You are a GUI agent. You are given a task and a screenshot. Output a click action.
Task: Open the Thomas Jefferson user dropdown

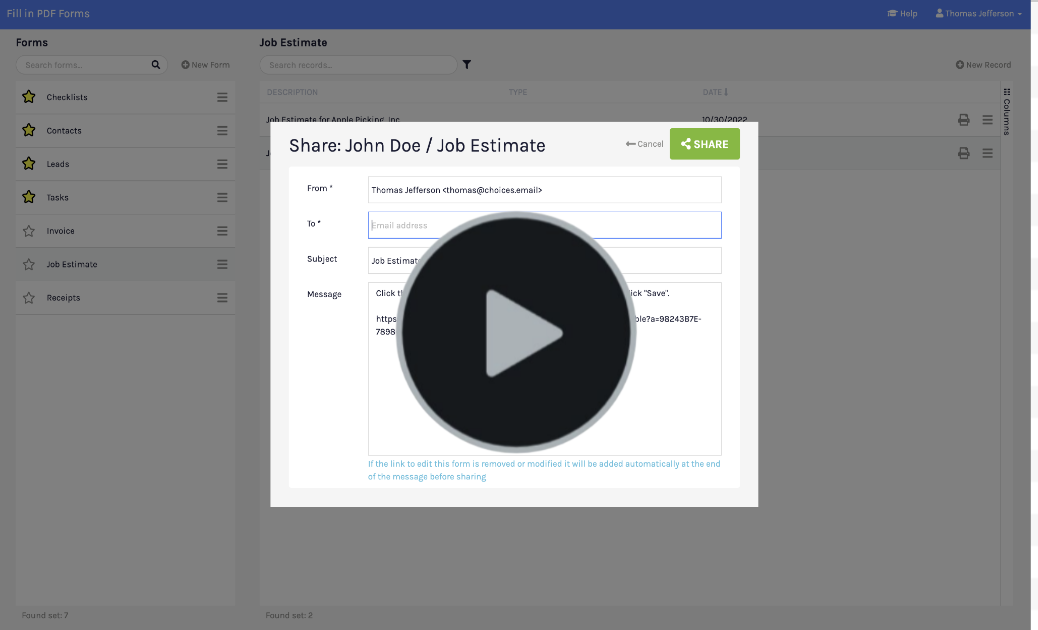pyautogui.click(x=978, y=14)
